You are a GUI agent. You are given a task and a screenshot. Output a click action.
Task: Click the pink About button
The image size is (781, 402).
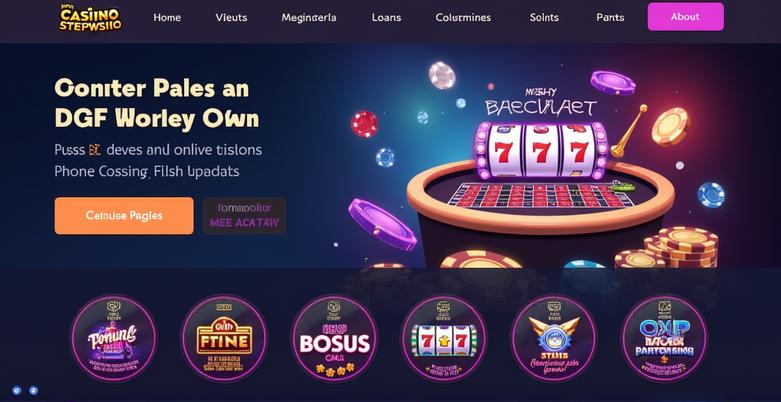[685, 16]
